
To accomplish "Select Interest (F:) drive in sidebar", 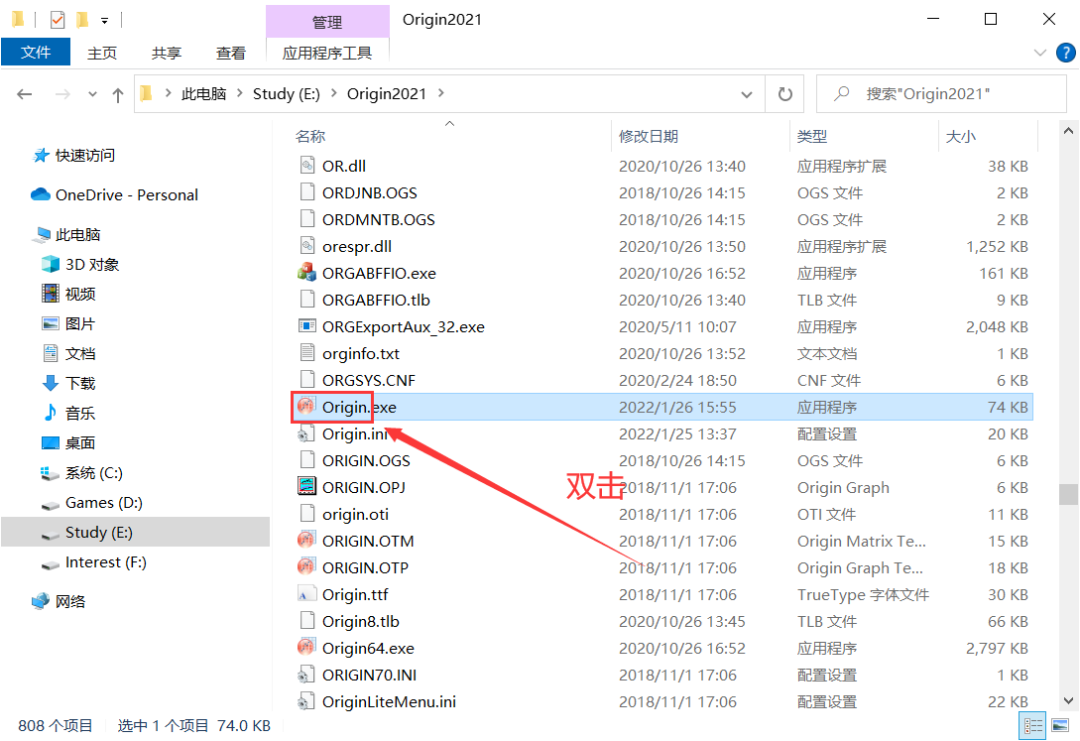I will tap(94, 562).
